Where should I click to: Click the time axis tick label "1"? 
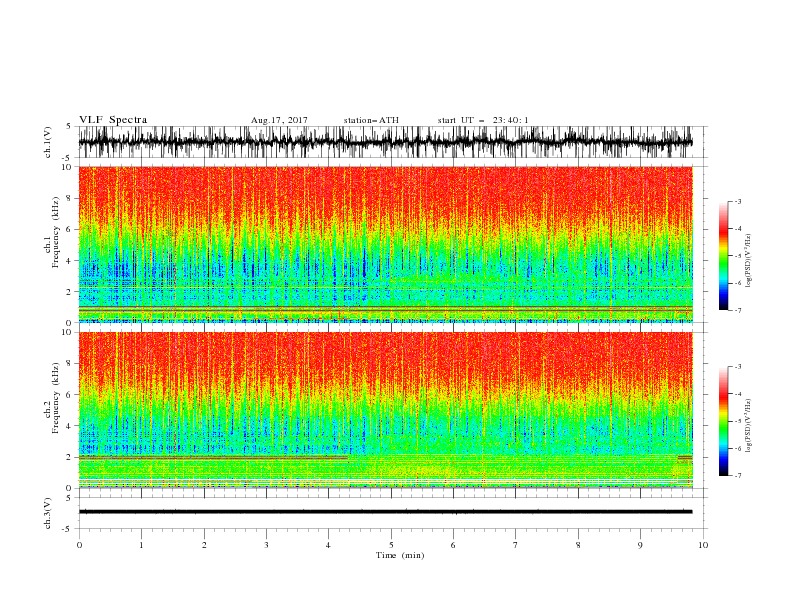click(141, 545)
